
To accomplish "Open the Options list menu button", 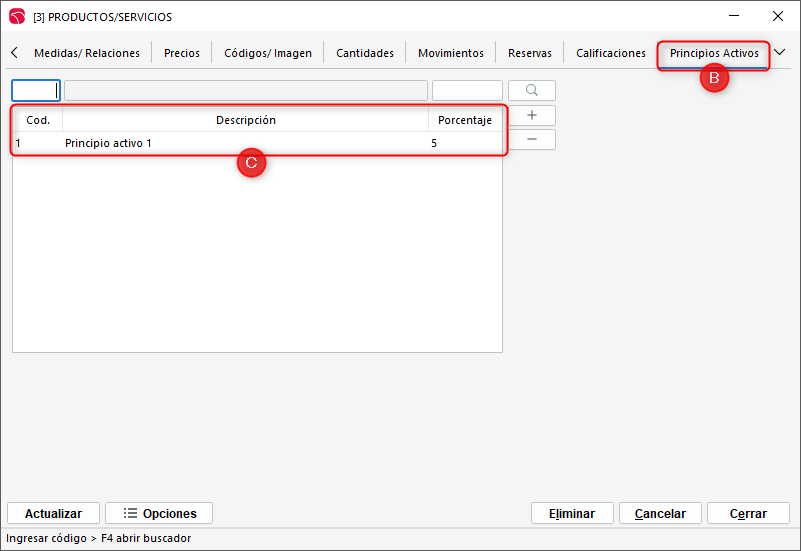I will 159,513.
